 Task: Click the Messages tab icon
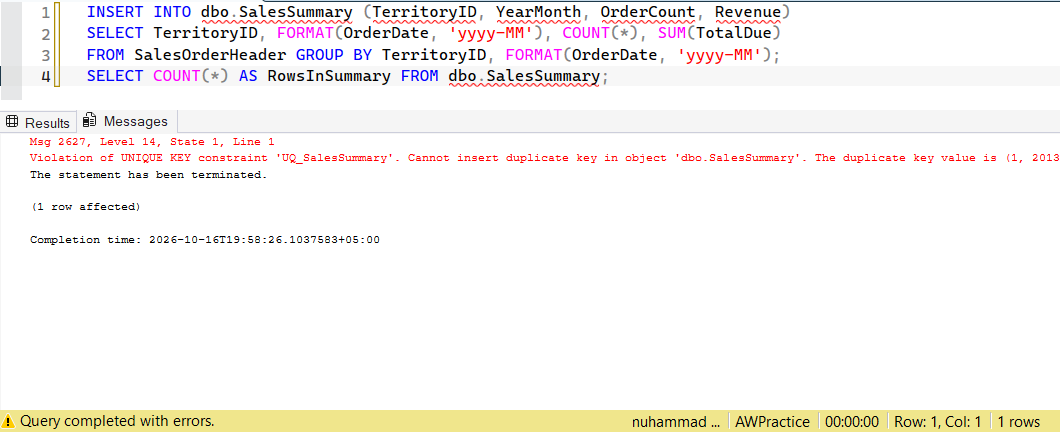click(x=90, y=121)
